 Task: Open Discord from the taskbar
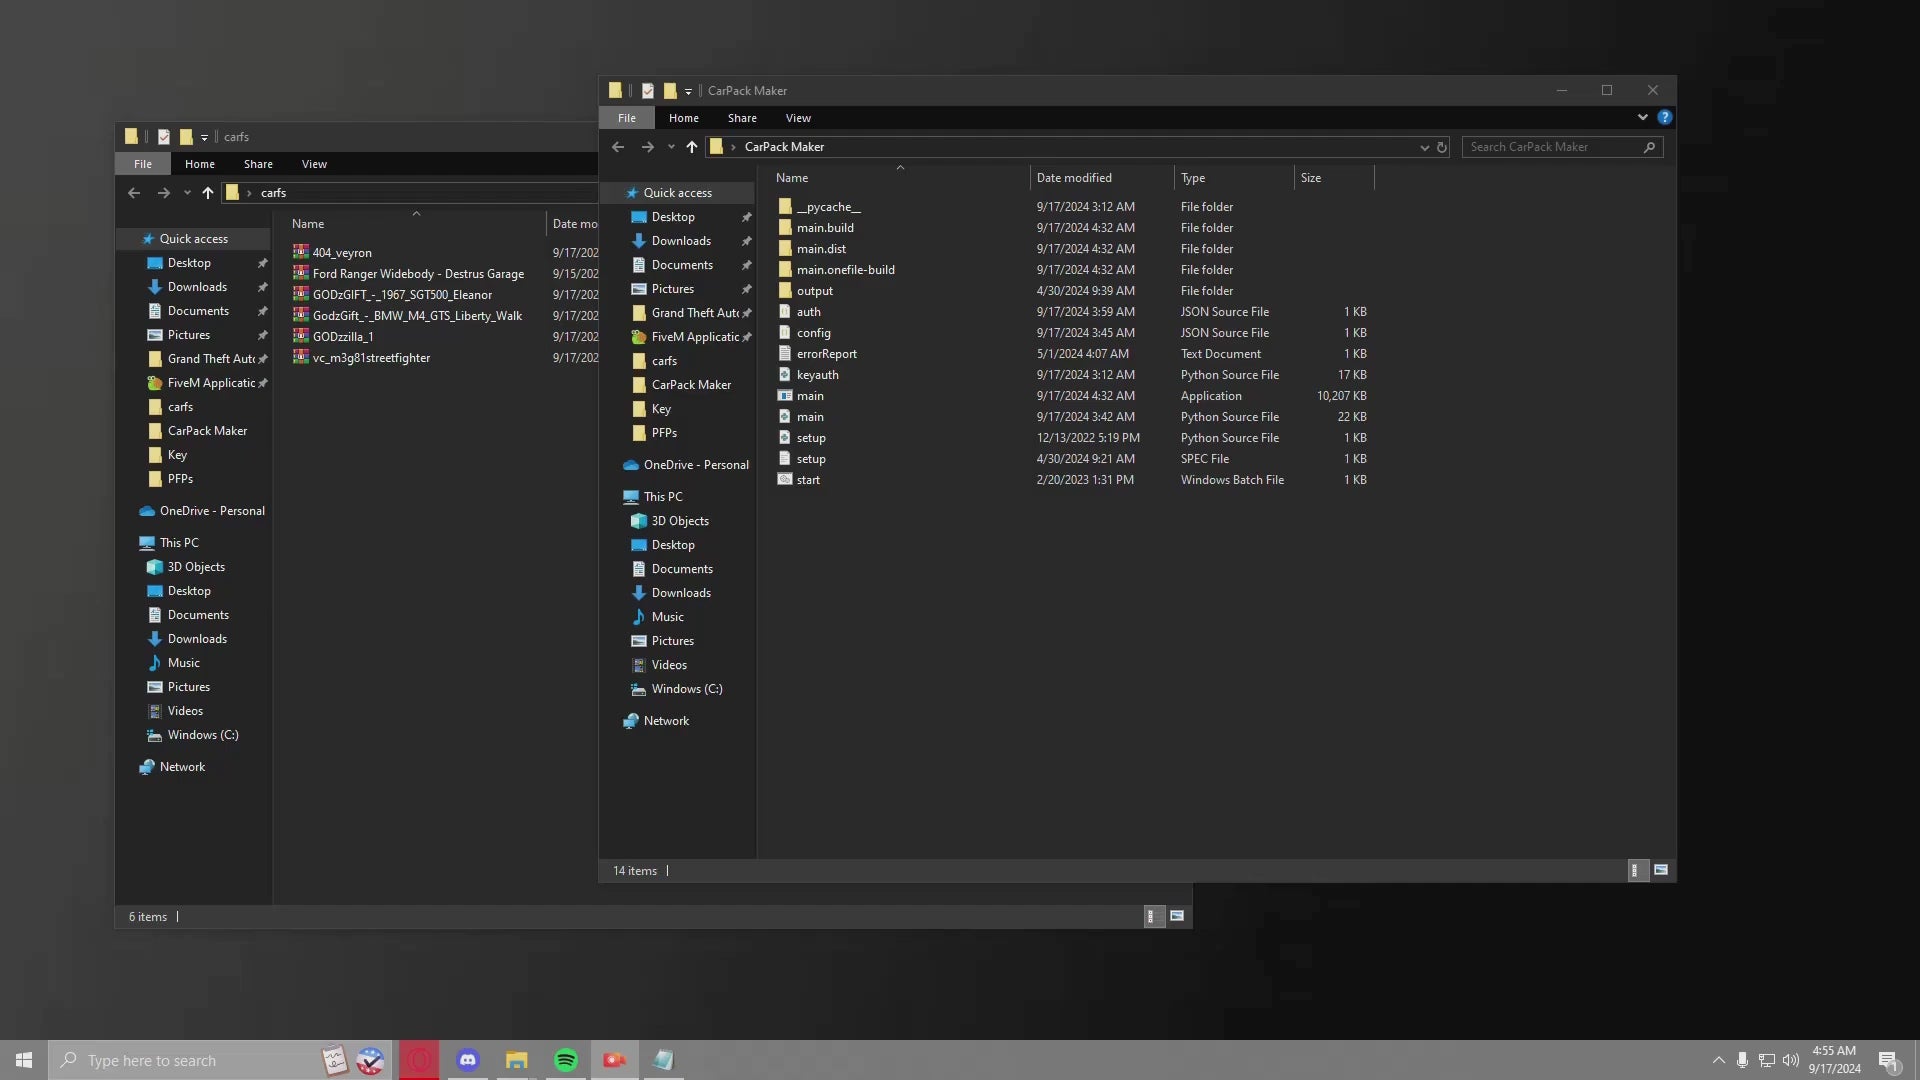(467, 1060)
